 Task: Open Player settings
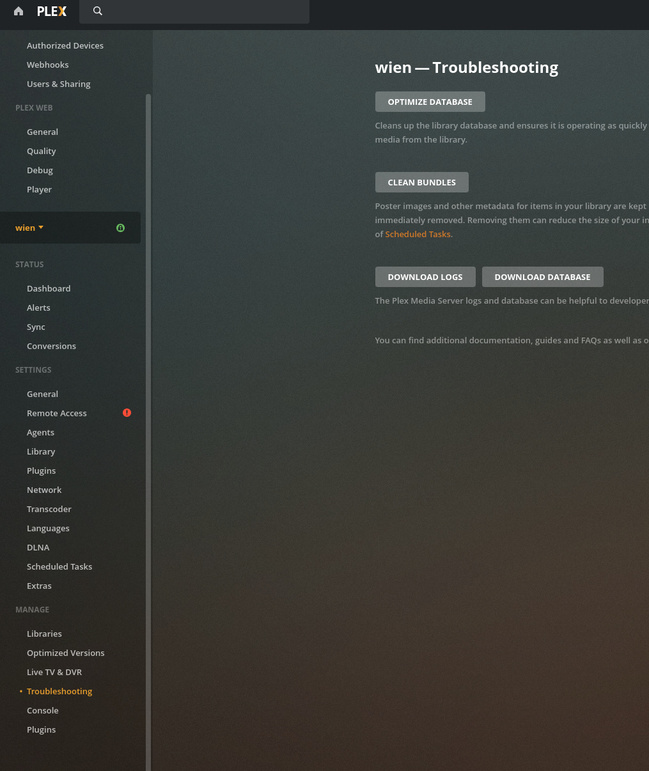[39, 189]
